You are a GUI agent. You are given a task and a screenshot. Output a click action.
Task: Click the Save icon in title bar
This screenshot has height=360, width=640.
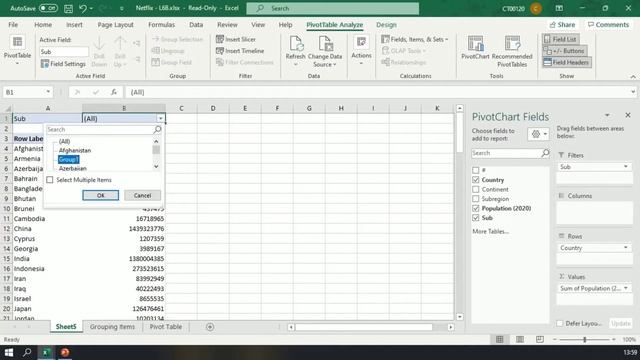(68, 8)
